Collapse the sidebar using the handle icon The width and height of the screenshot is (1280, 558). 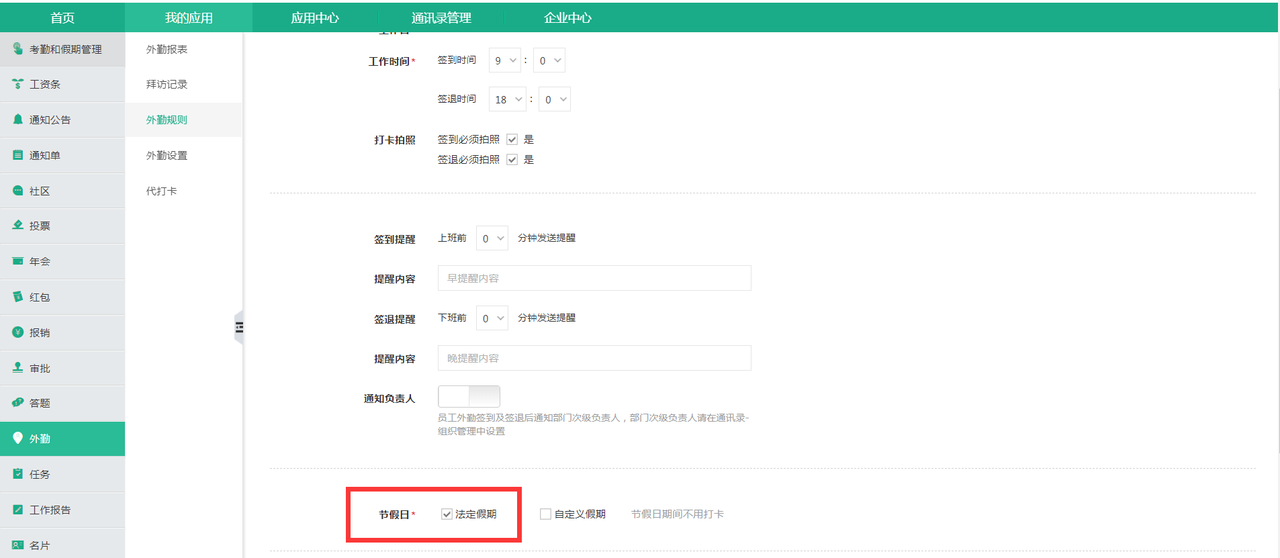click(239, 326)
